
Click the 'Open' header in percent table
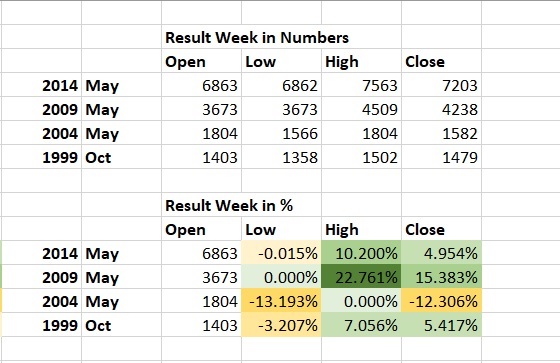pyautogui.click(x=201, y=229)
